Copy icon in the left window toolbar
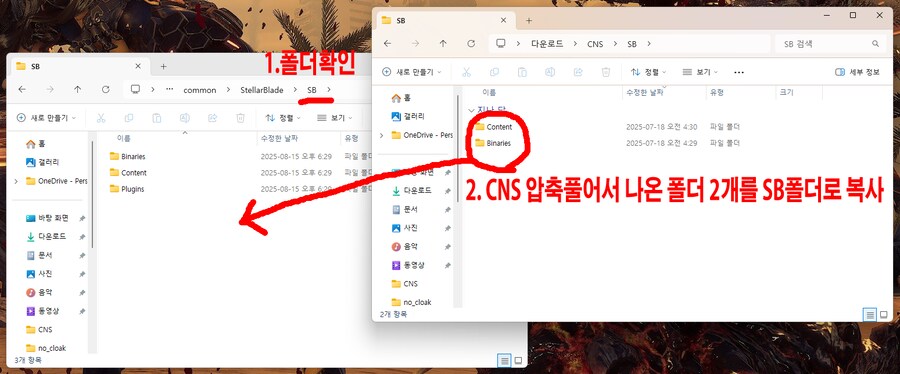This screenshot has width=900, height=374. 129,118
